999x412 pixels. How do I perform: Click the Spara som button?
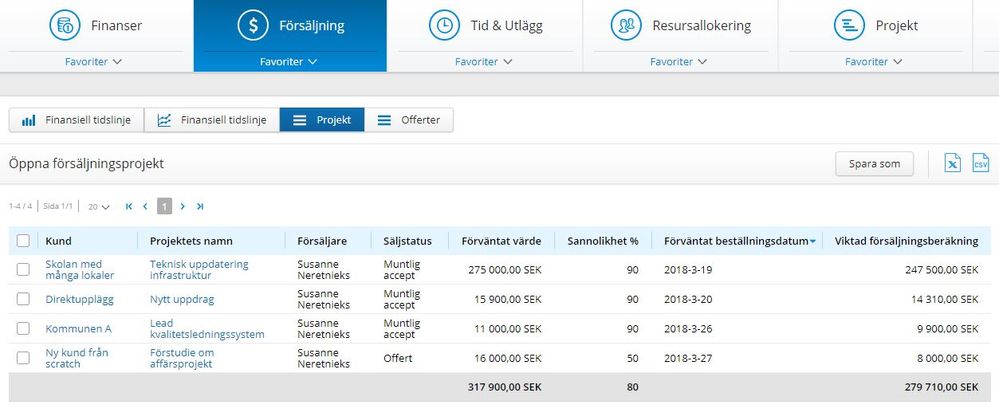tap(874, 164)
